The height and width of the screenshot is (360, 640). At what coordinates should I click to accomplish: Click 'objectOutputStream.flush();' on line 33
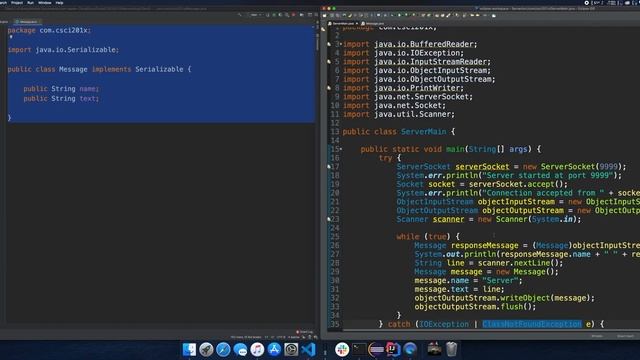click(x=475, y=307)
